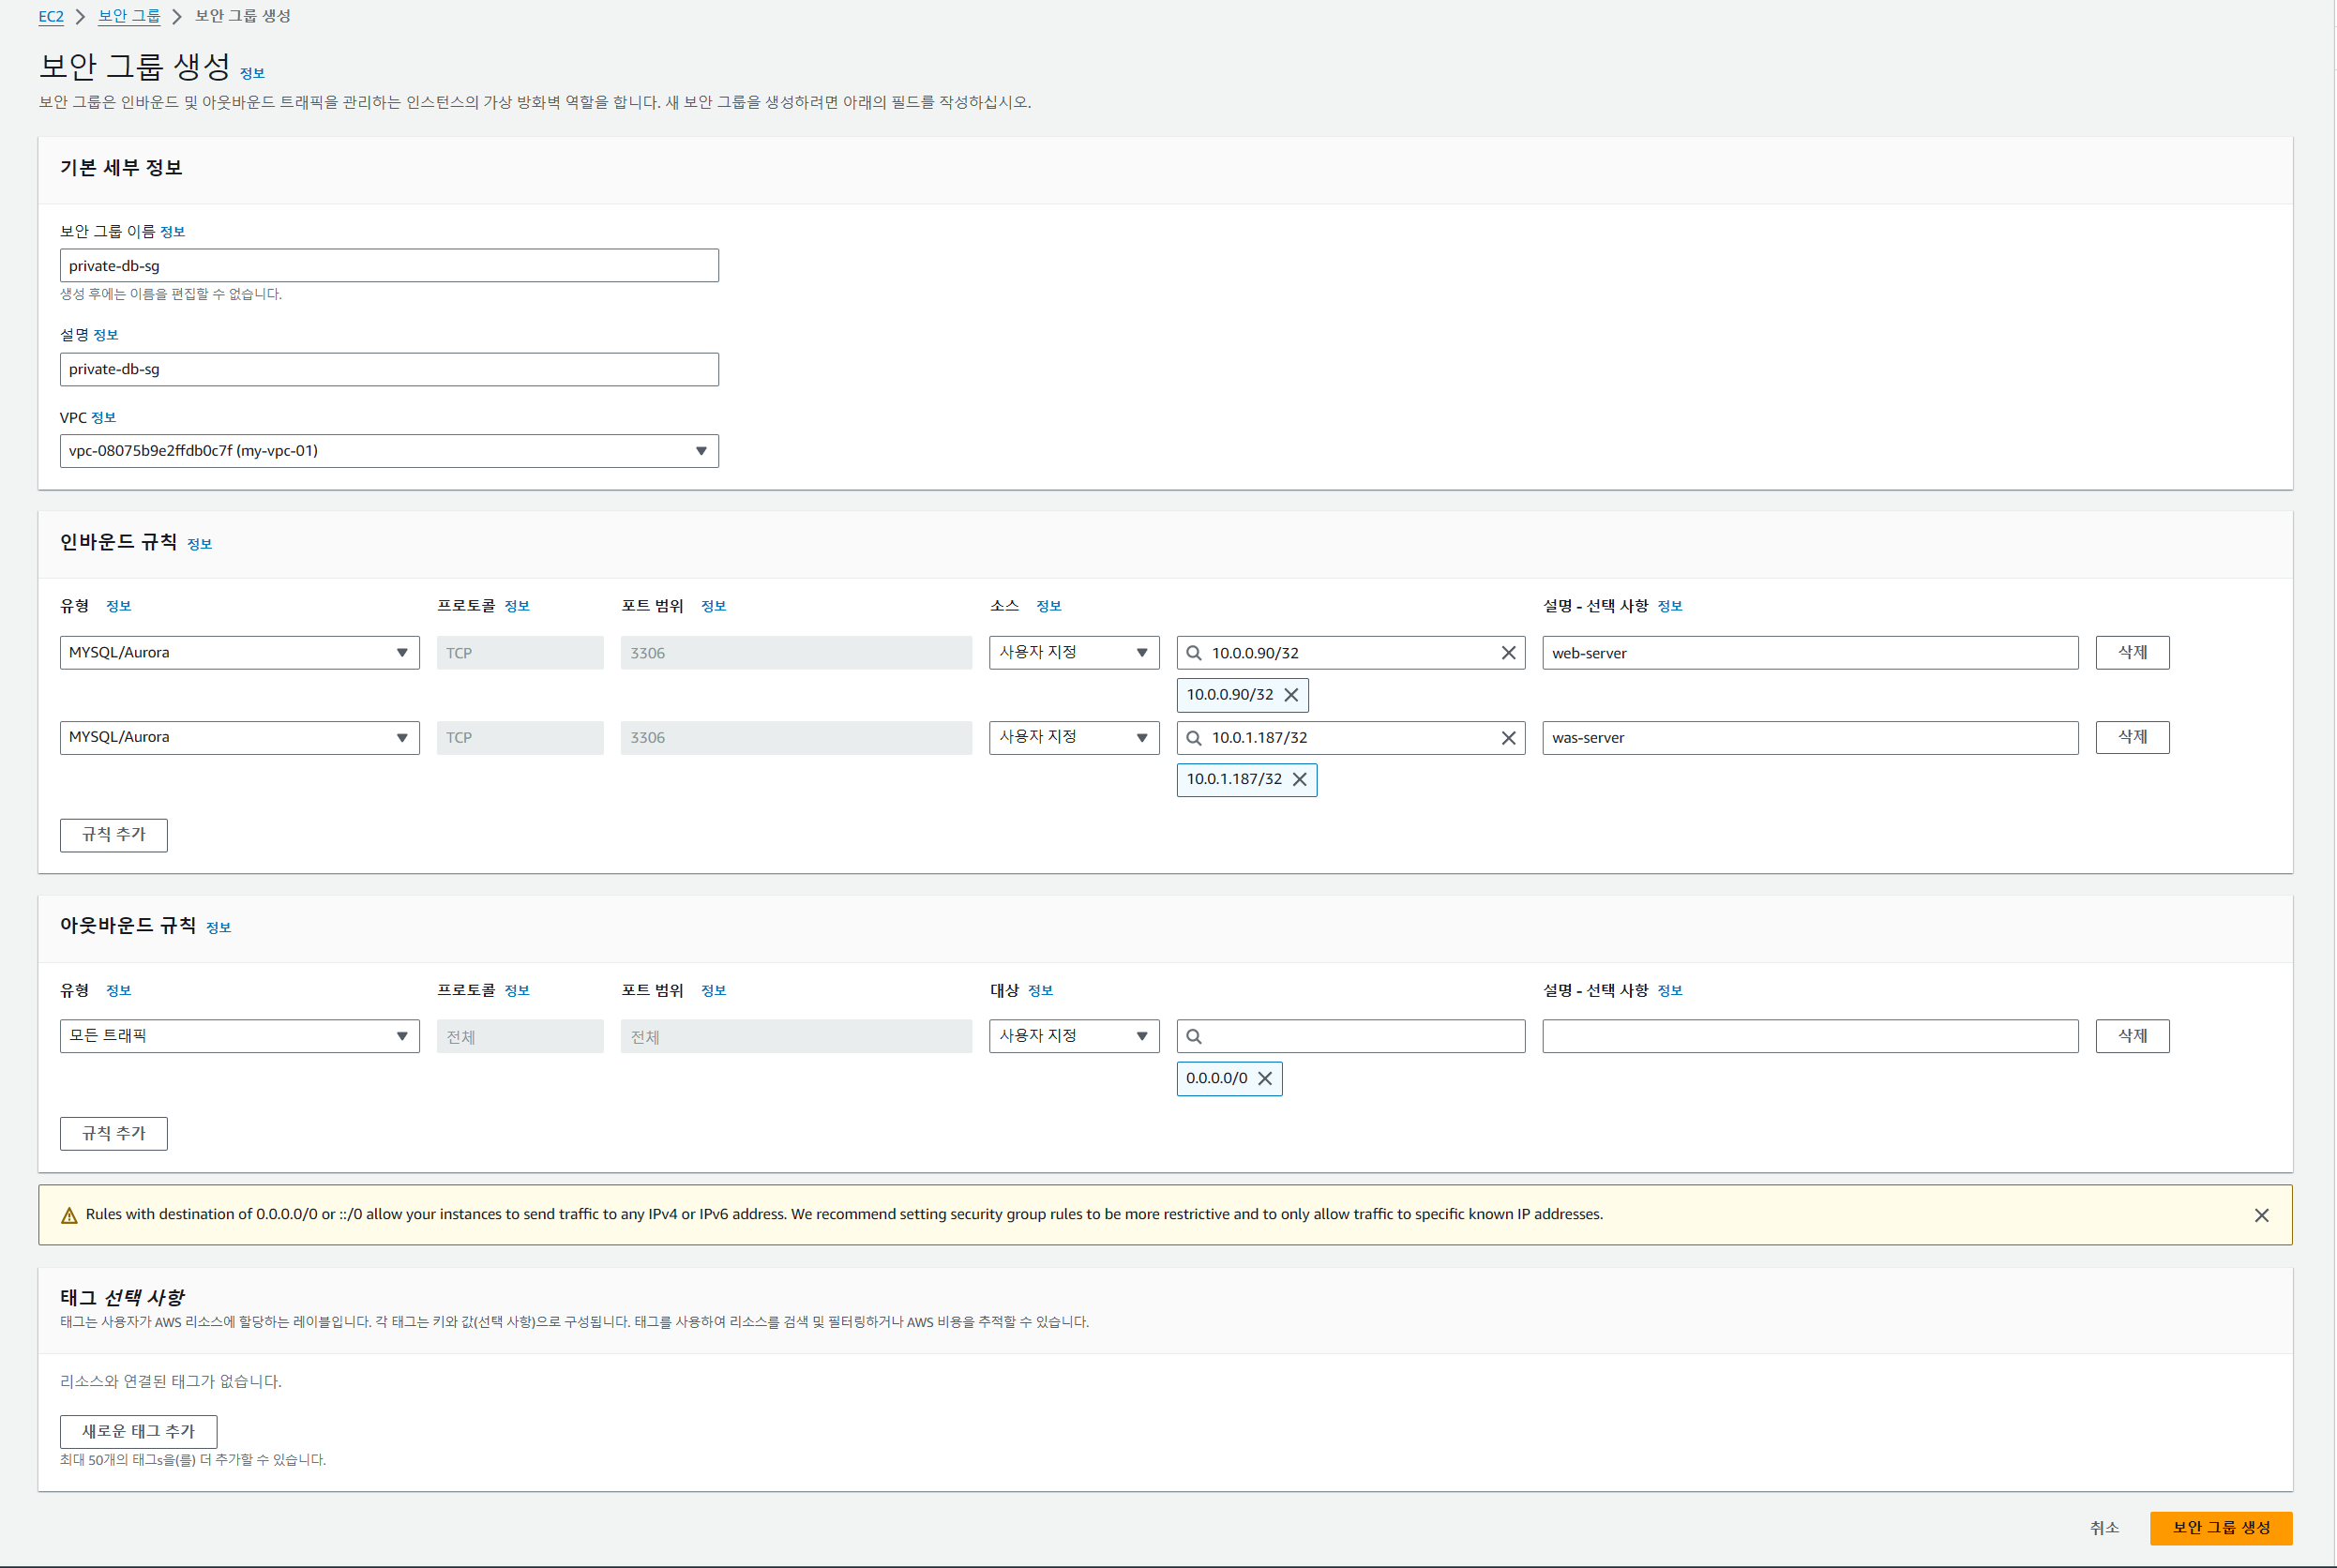Open outbound 사용자 지정 destination dropdown

[x=1073, y=1036]
